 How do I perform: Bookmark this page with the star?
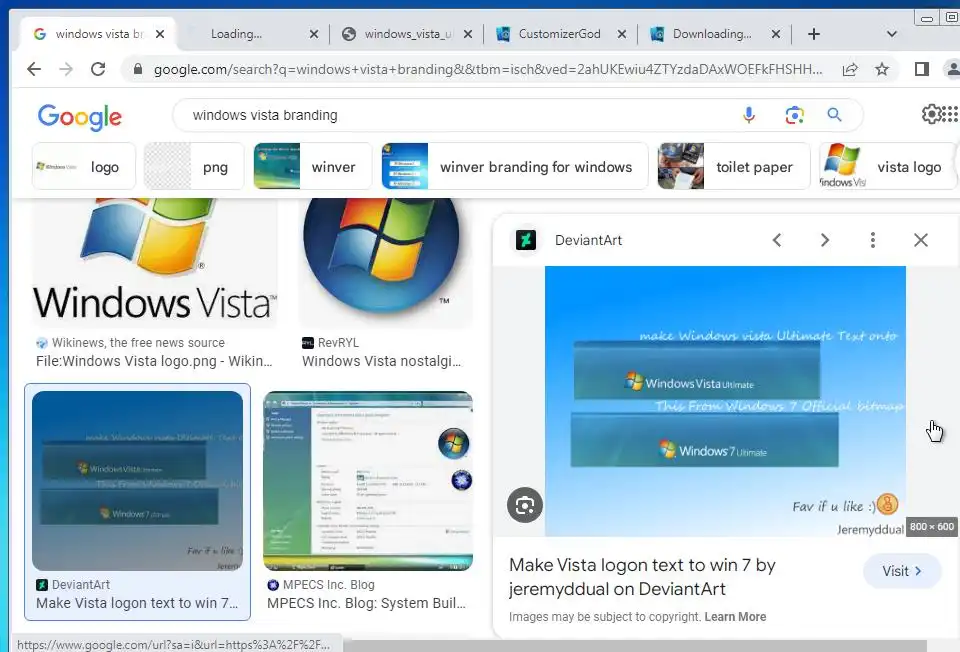pos(882,69)
